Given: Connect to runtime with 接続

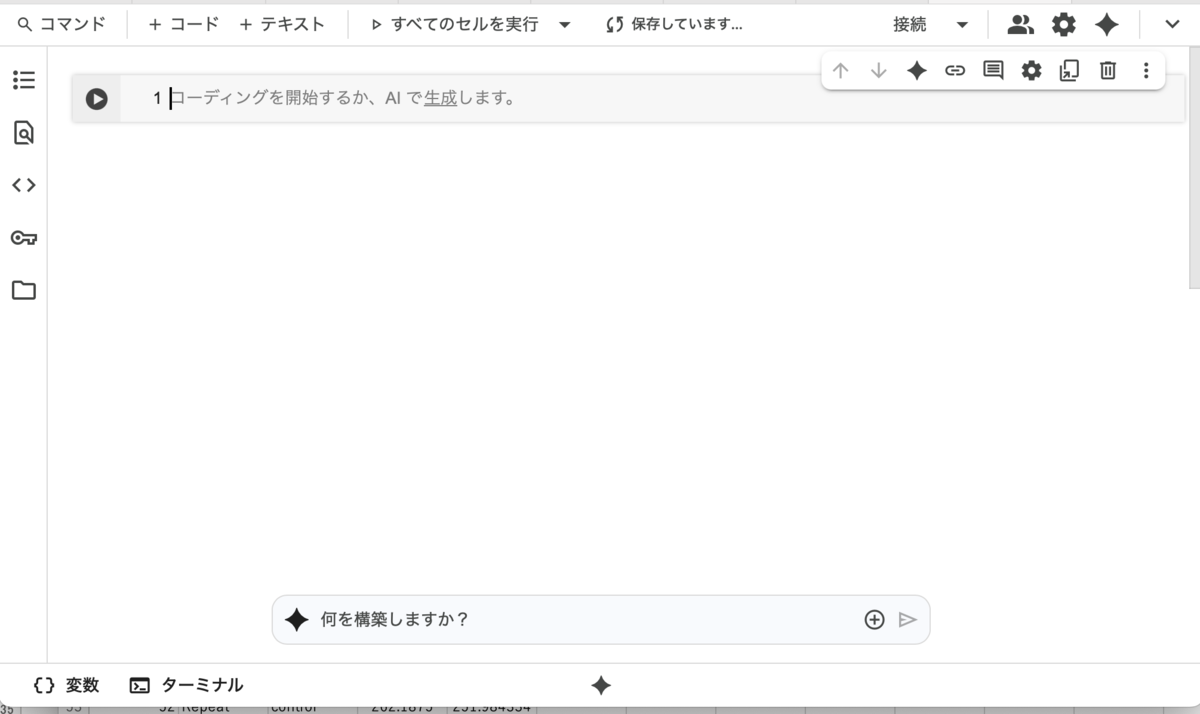Looking at the screenshot, I should 910,25.
